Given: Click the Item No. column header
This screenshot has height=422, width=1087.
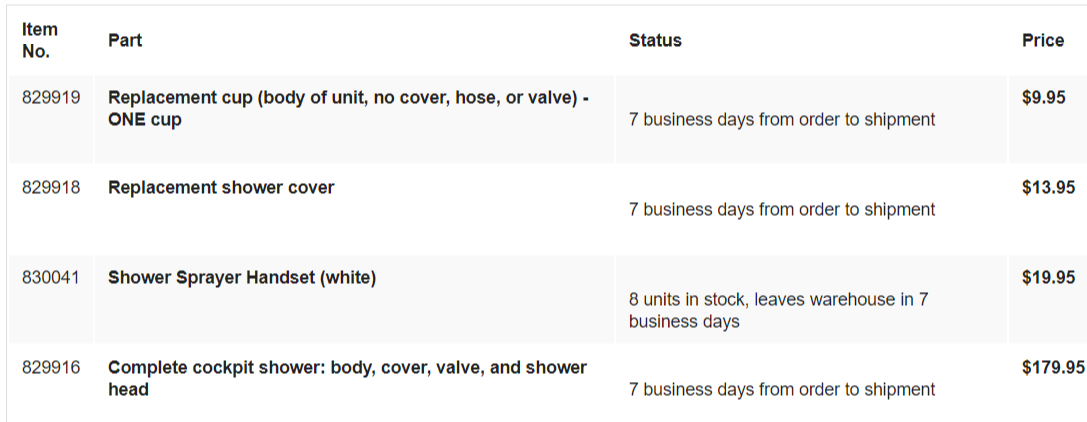Looking at the screenshot, I should point(40,40).
